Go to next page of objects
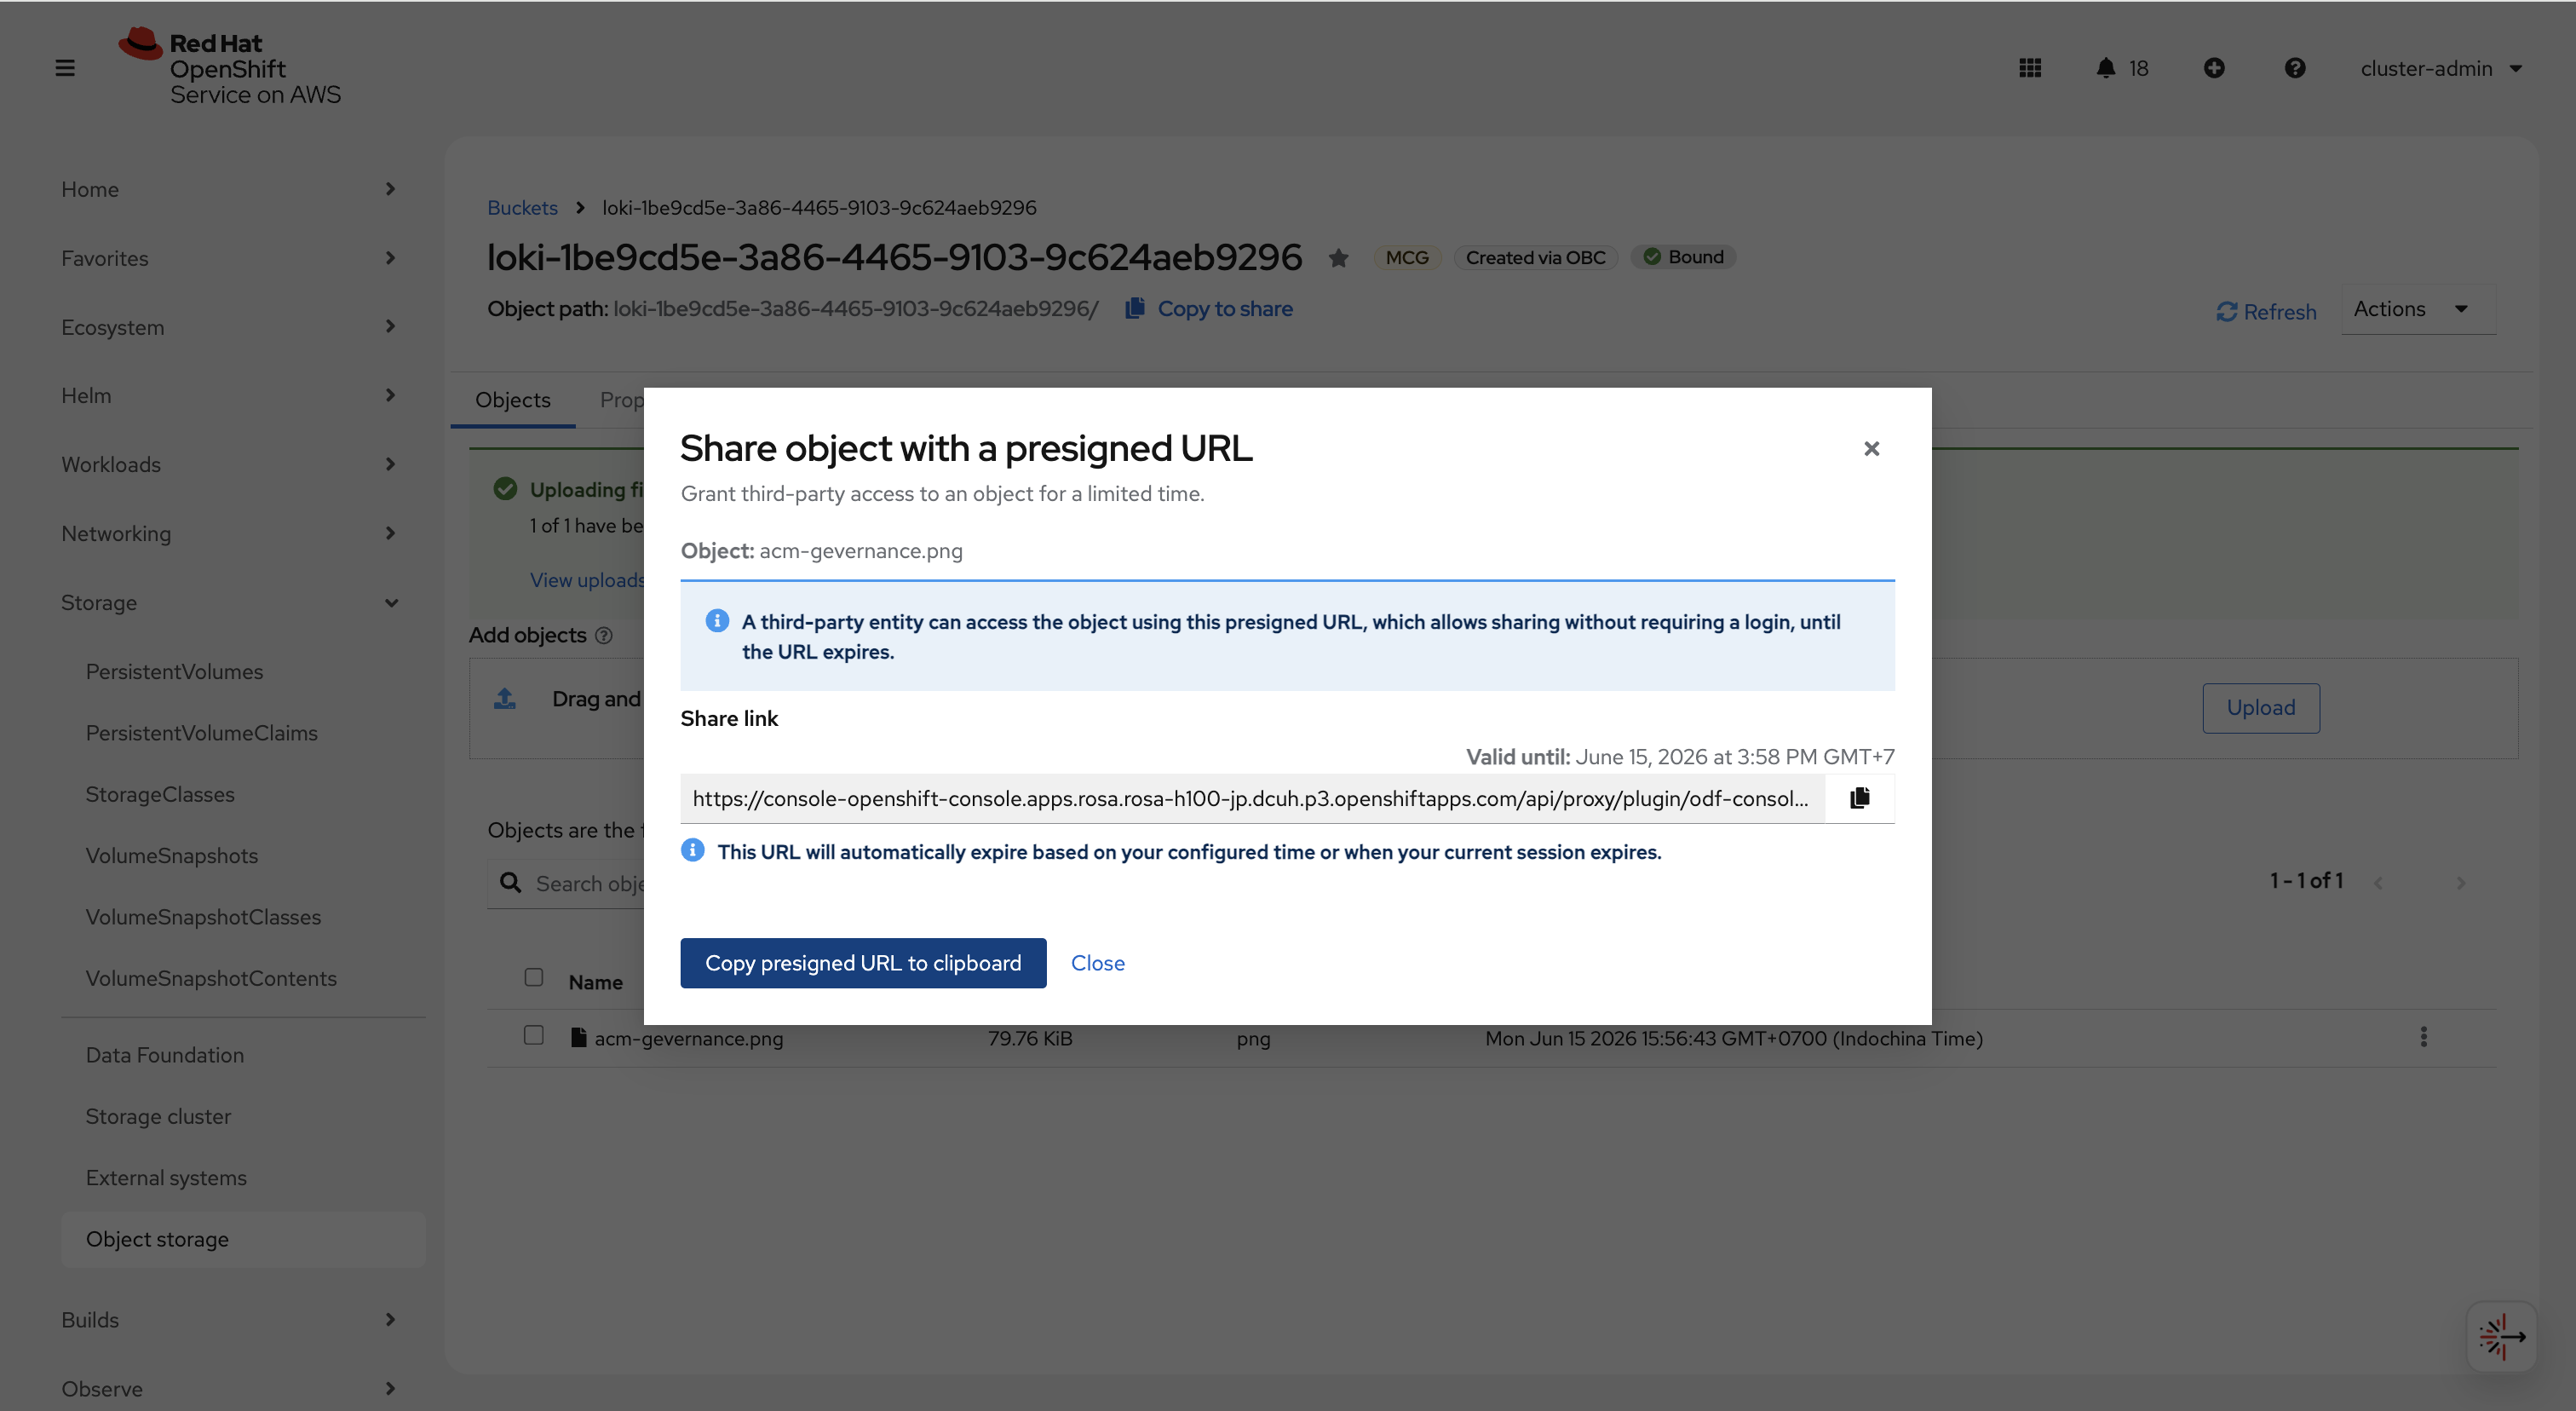2576x1411 pixels. click(2461, 882)
